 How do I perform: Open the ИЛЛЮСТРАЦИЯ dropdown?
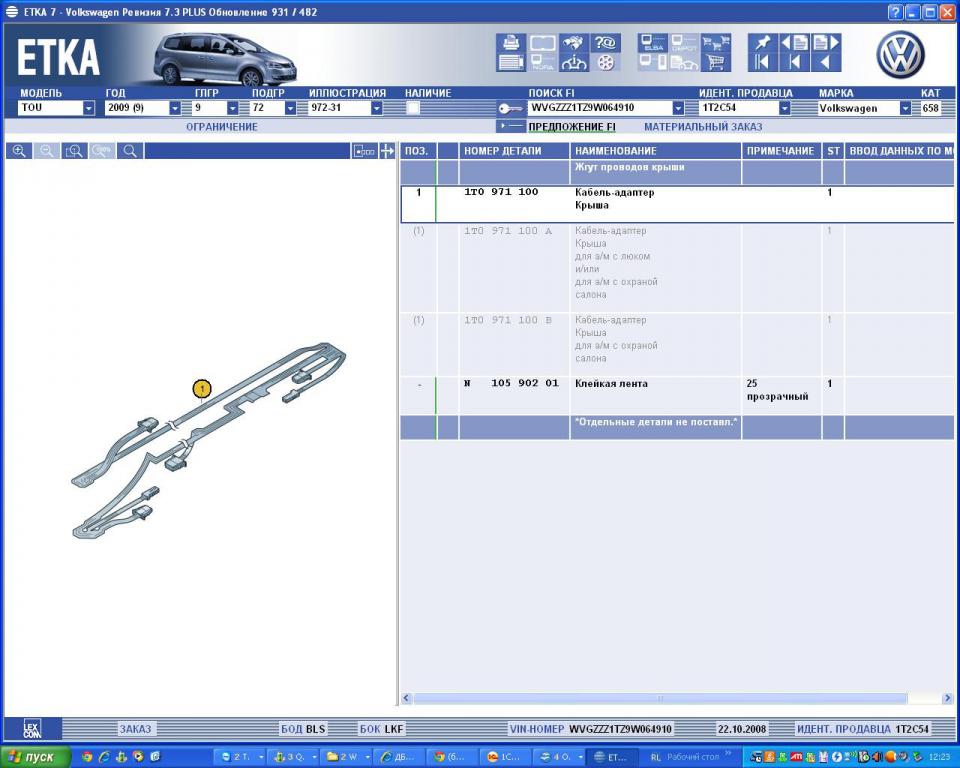click(x=377, y=108)
